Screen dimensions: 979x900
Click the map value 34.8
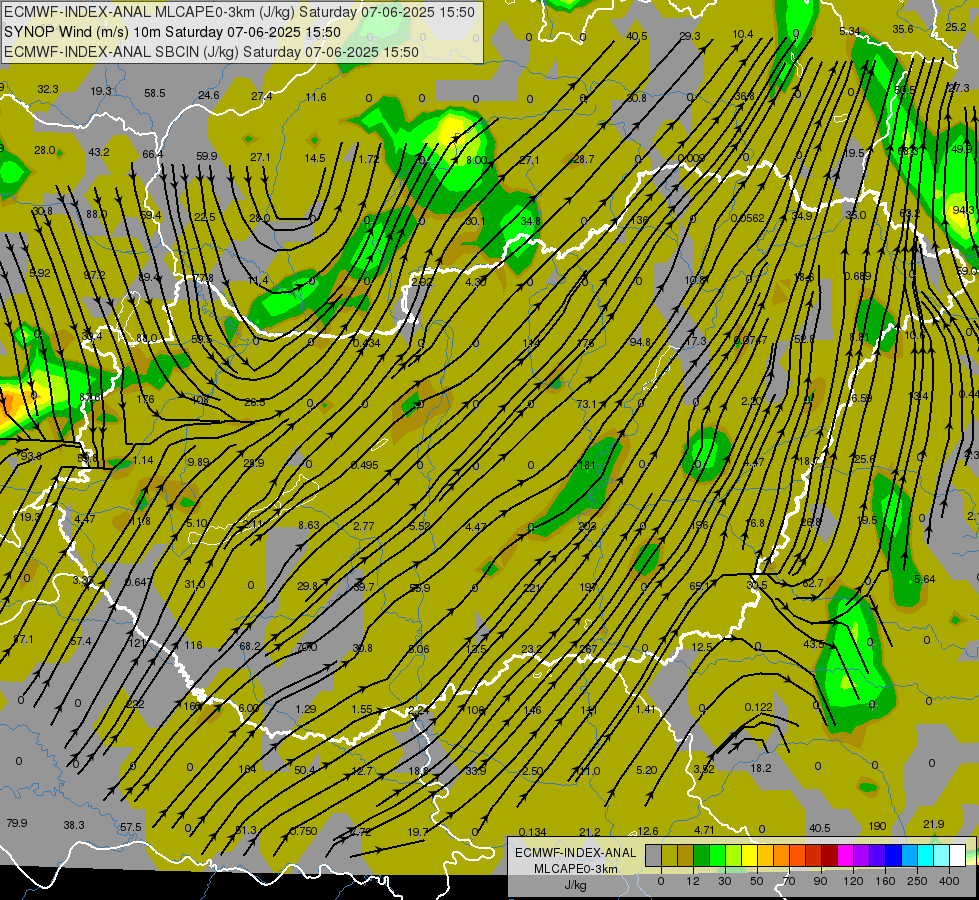pos(530,221)
